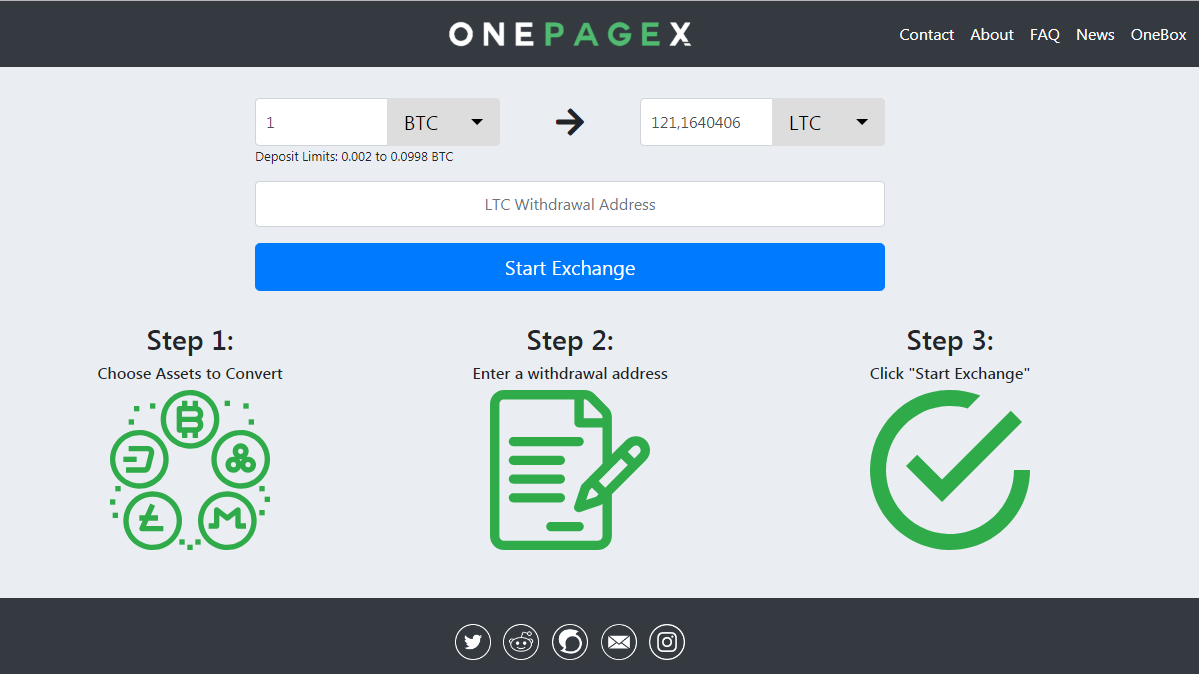The image size is (1199, 674).
Task: Open the Contact page
Action: pyautogui.click(x=926, y=34)
